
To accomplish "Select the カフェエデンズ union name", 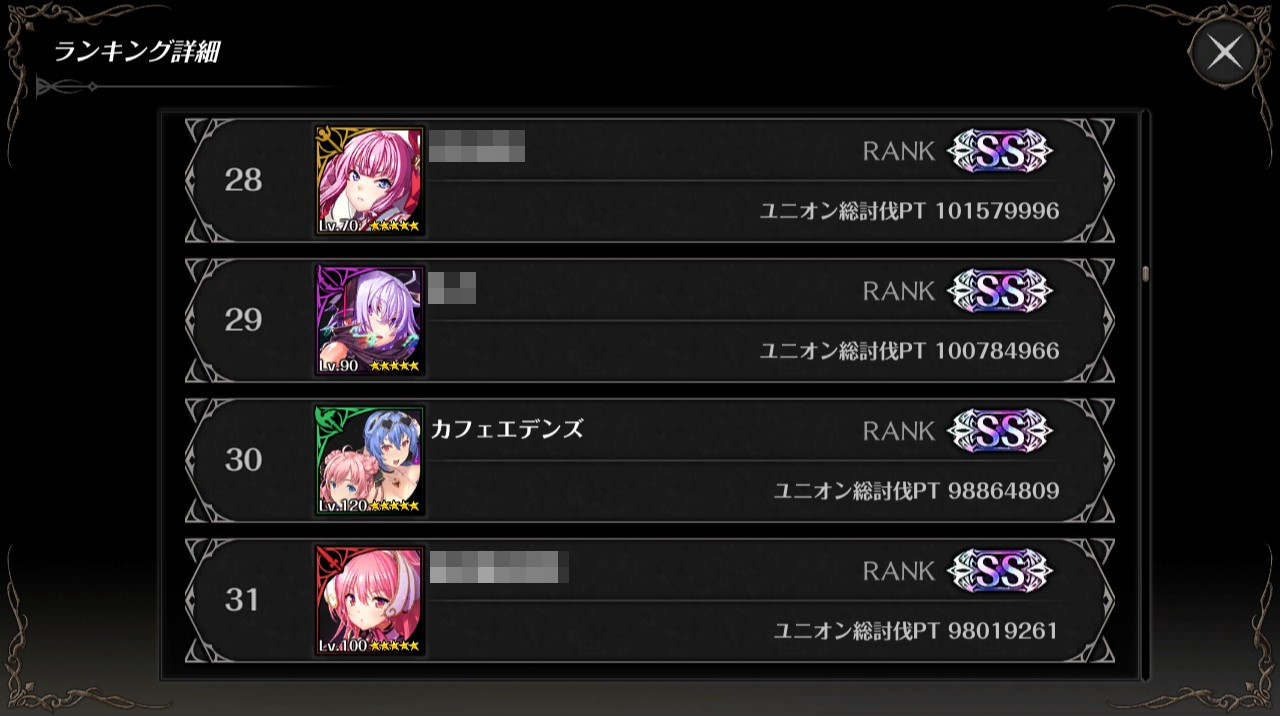I will 507,430.
